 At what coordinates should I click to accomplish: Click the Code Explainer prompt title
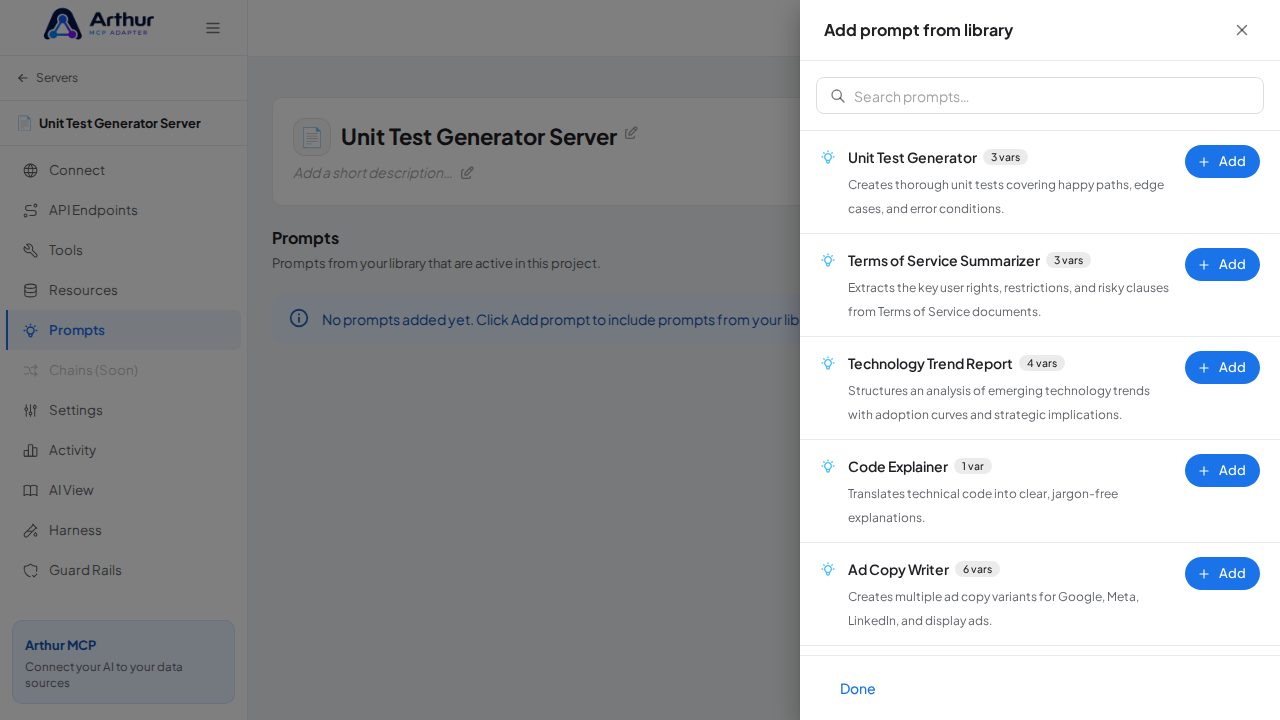[x=898, y=467]
